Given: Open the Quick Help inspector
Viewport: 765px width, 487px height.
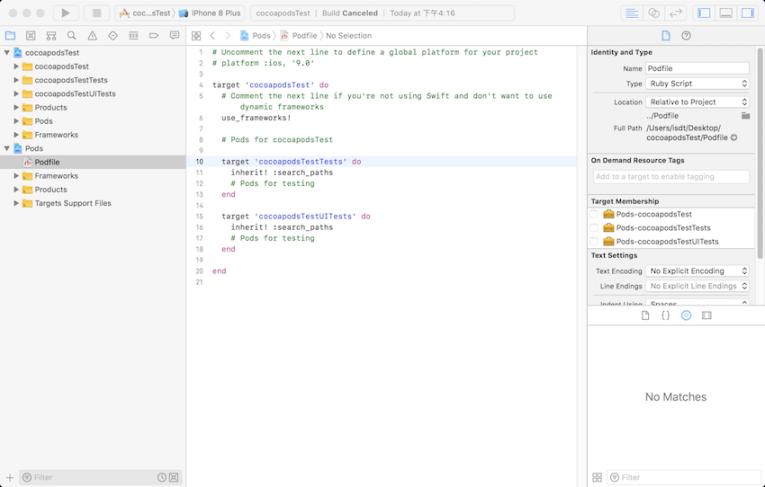Looking at the screenshot, I should [x=686, y=35].
